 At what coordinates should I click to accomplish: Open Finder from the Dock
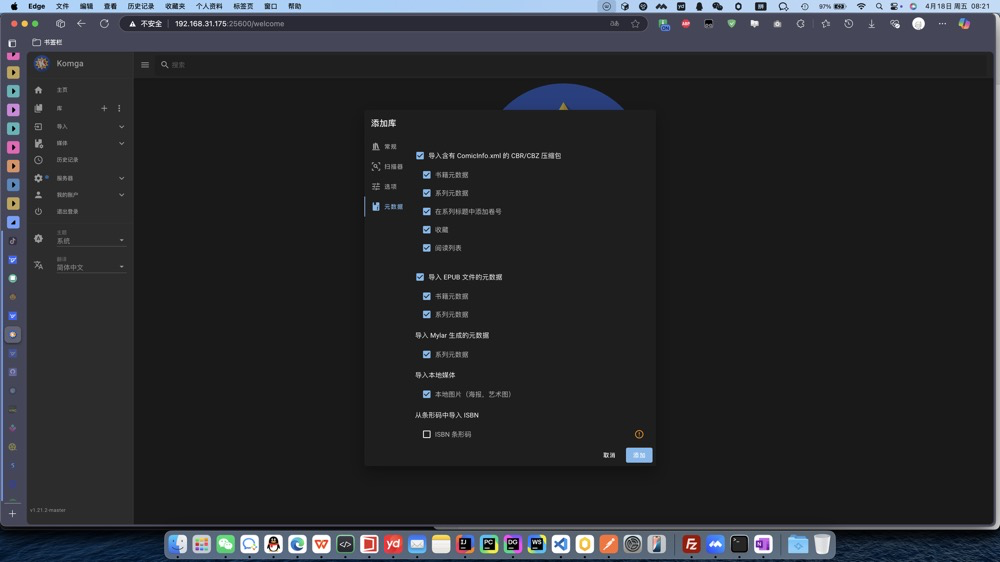(178, 544)
